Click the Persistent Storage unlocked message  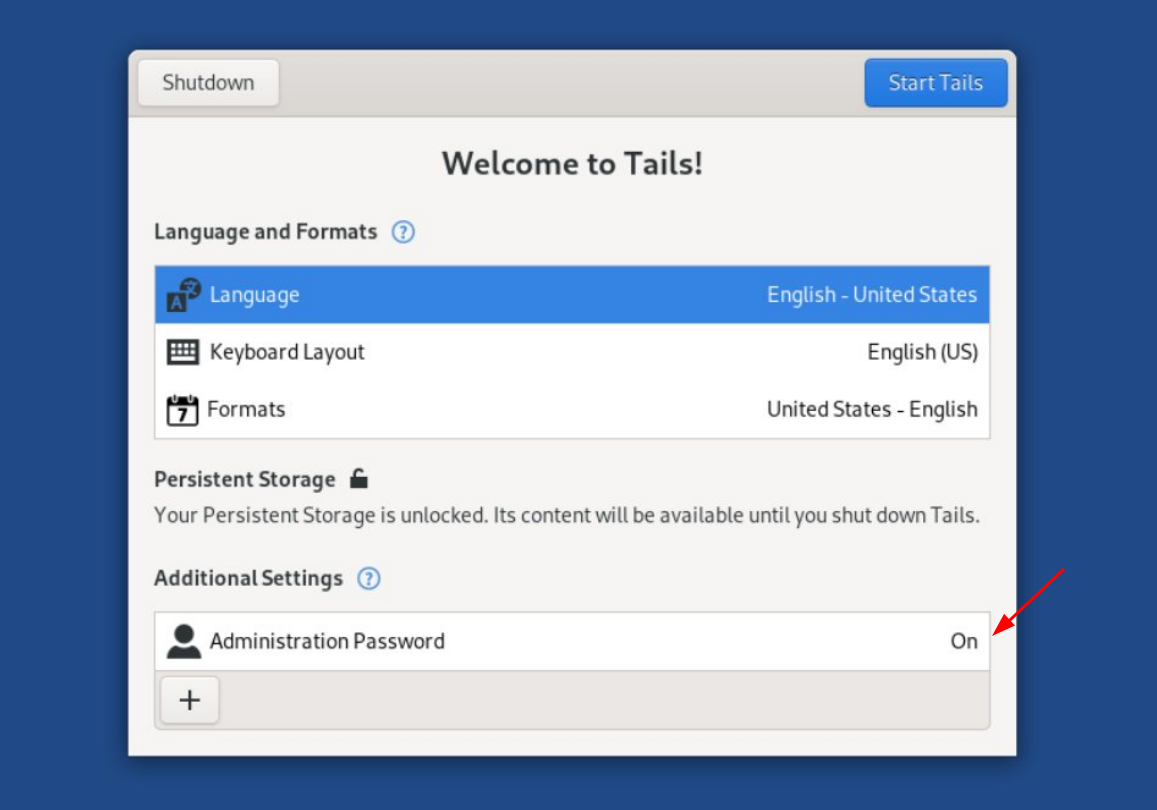pos(567,515)
